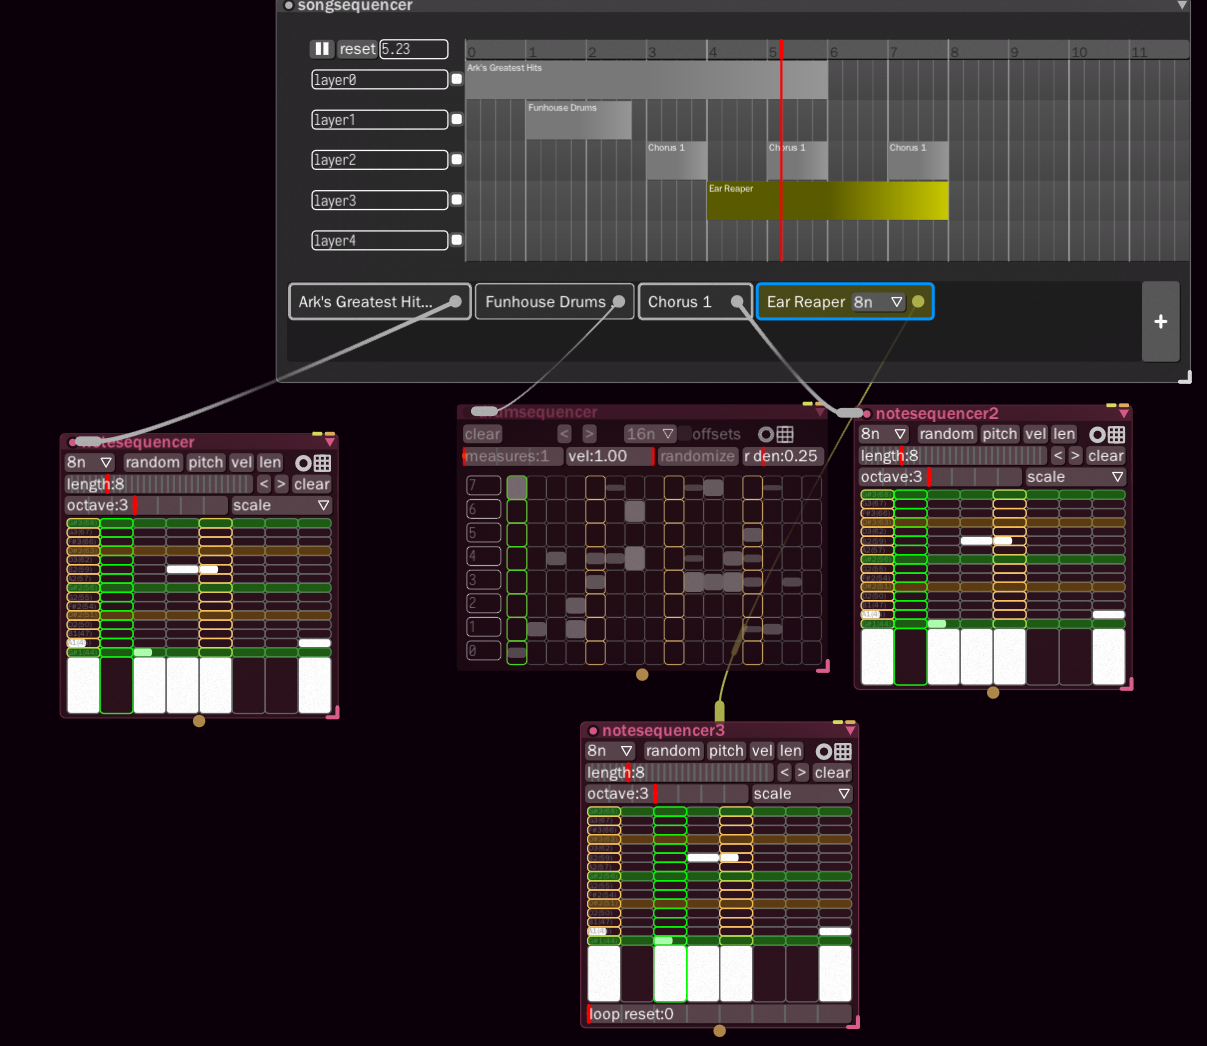Toggle the layer2 checkbox
This screenshot has width=1207, height=1046.
click(457, 160)
